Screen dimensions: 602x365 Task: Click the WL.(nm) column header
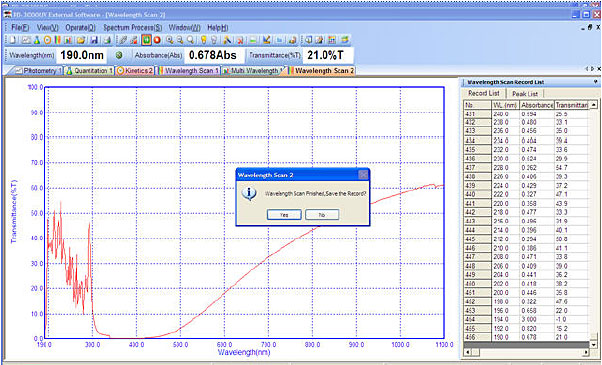(x=505, y=105)
